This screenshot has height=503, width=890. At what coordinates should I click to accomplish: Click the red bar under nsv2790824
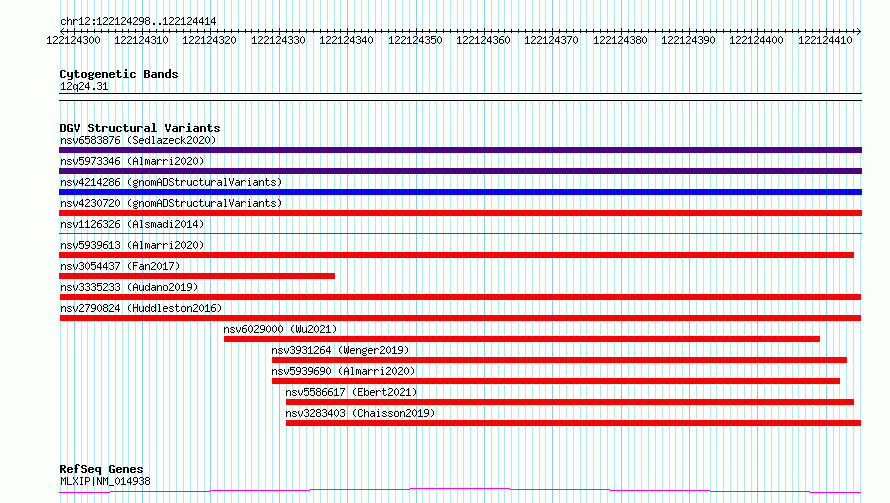pyautogui.click(x=460, y=318)
